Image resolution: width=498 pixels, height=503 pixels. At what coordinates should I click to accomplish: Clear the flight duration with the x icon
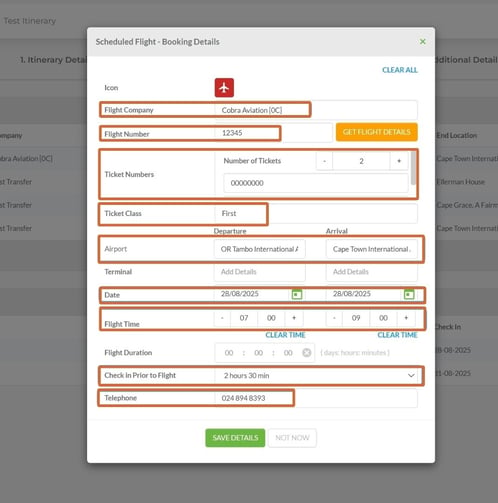[x=306, y=353]
